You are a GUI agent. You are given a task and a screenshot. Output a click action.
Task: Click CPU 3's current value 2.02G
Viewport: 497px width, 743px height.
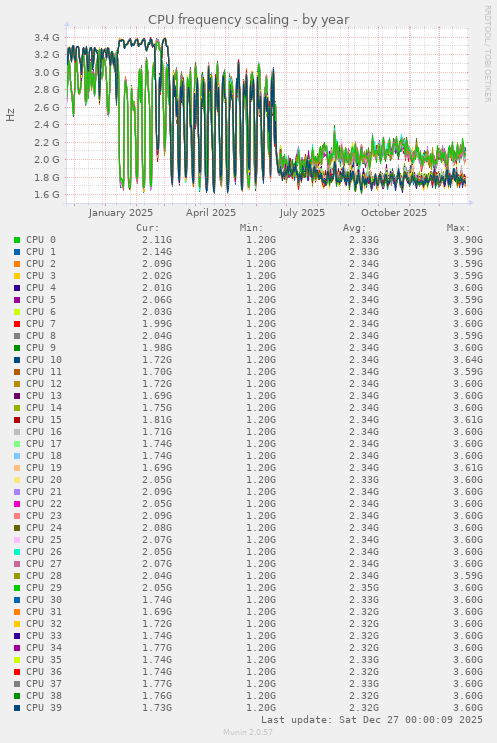click(157, 276)
